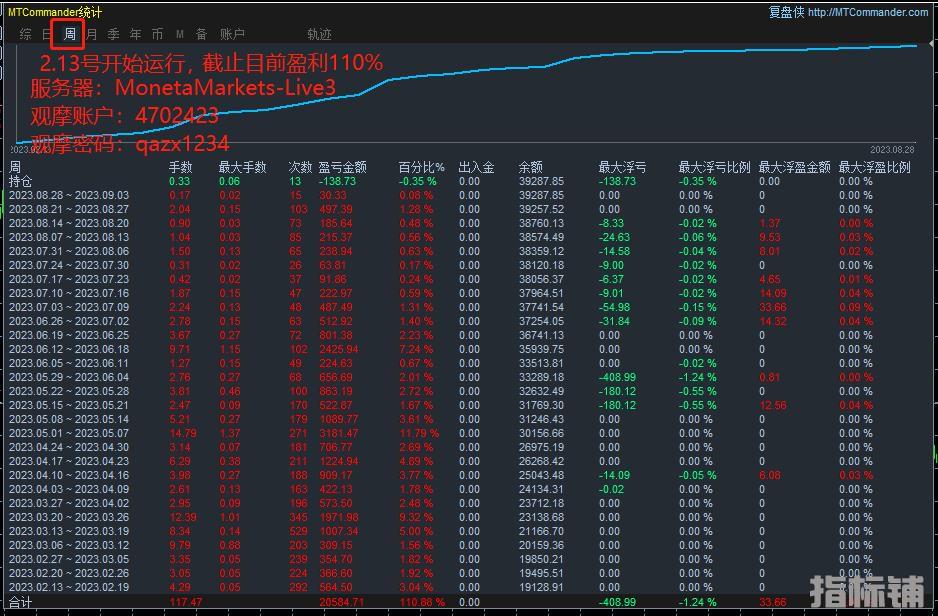This screenshot has width=938, height=616.
Task: Switch to the 季 quarterly tab
Action: point(114,34)
